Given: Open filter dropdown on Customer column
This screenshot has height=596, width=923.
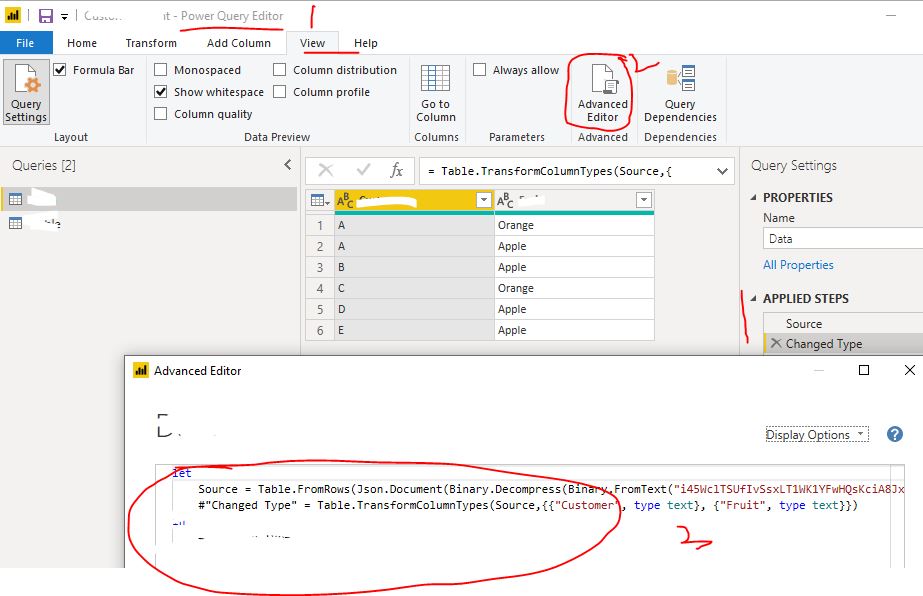Looking at the screenshot, I should 484,200.
